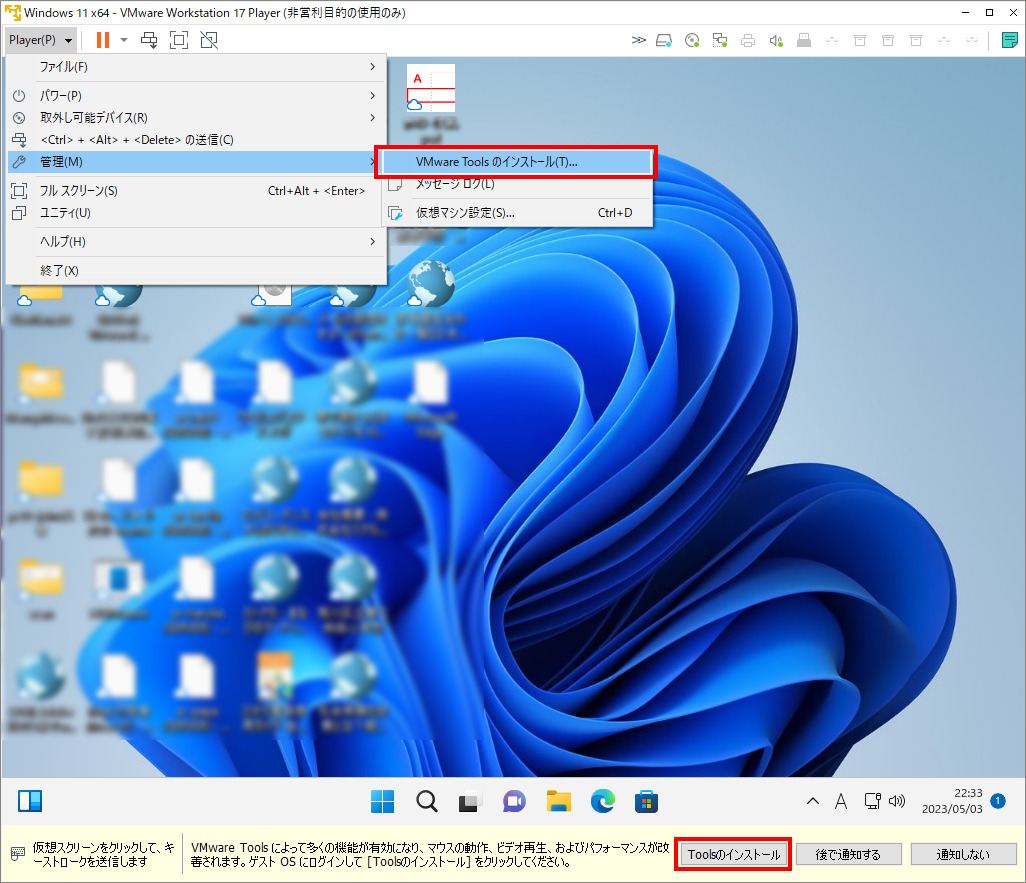The width and height of the screenshot is (1026, 883).
Task: Open Microsoft Edge in guest taskbar
Action: click(602, 801)
